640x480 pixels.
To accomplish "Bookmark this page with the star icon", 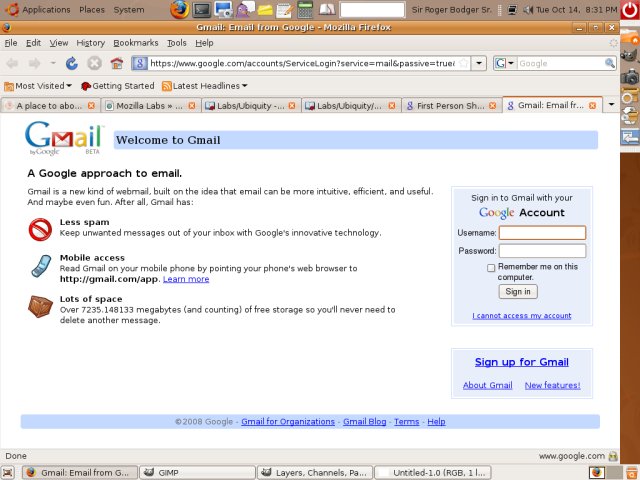I will (464, 63).
